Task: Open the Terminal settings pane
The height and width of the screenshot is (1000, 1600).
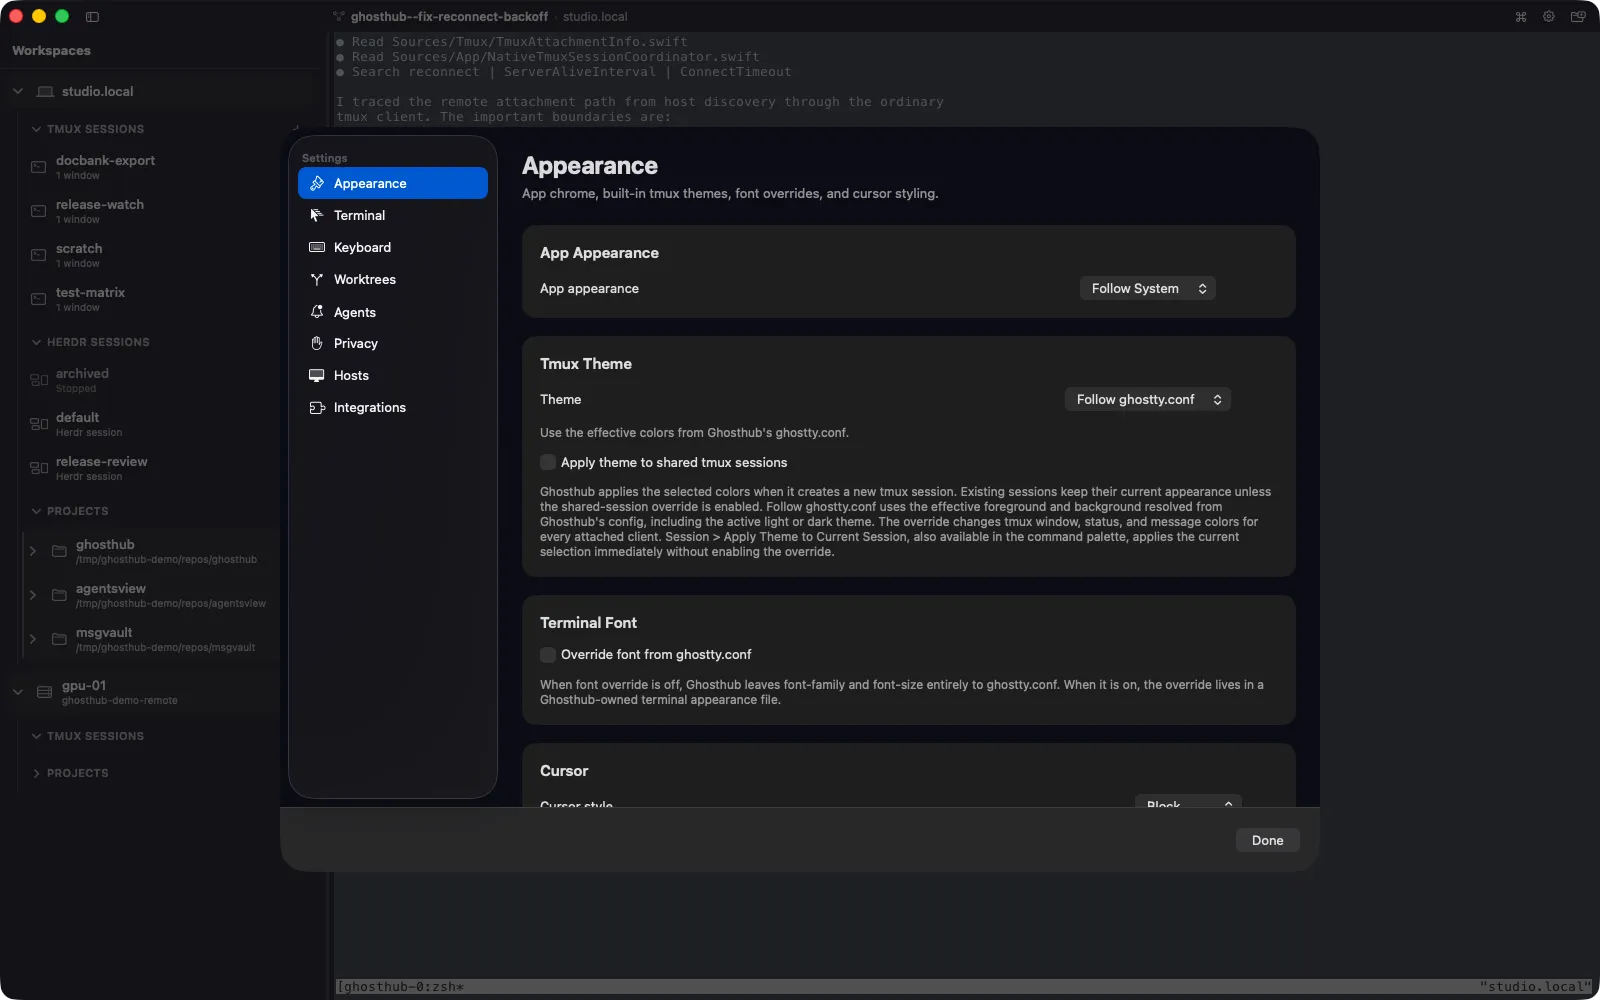Action: click(x=393, y=215)
